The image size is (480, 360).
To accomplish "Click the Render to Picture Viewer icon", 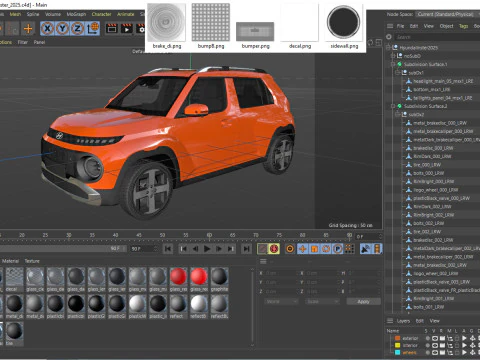I will (127, 29).
